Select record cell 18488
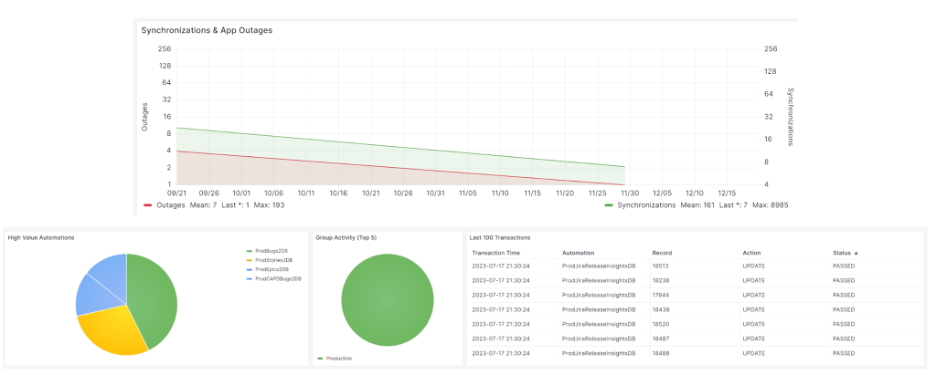936x386 pixels. (660, 353)
